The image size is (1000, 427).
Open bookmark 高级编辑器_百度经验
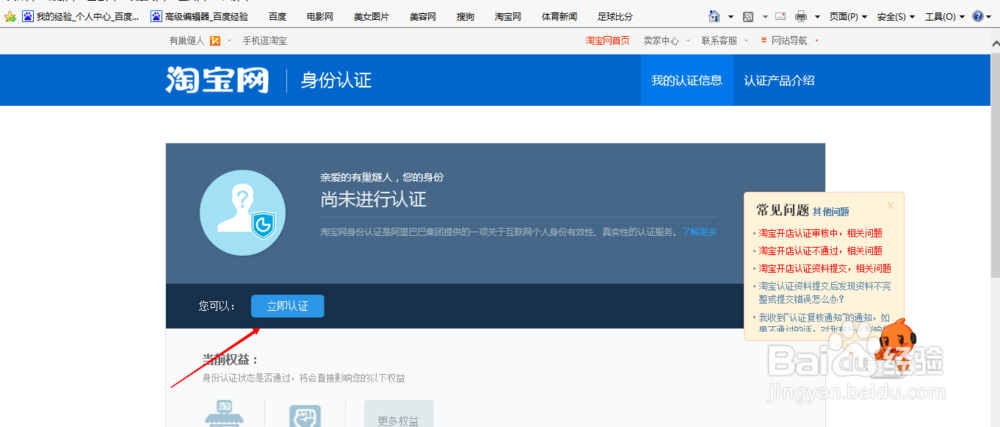click(x=200, y=17)
